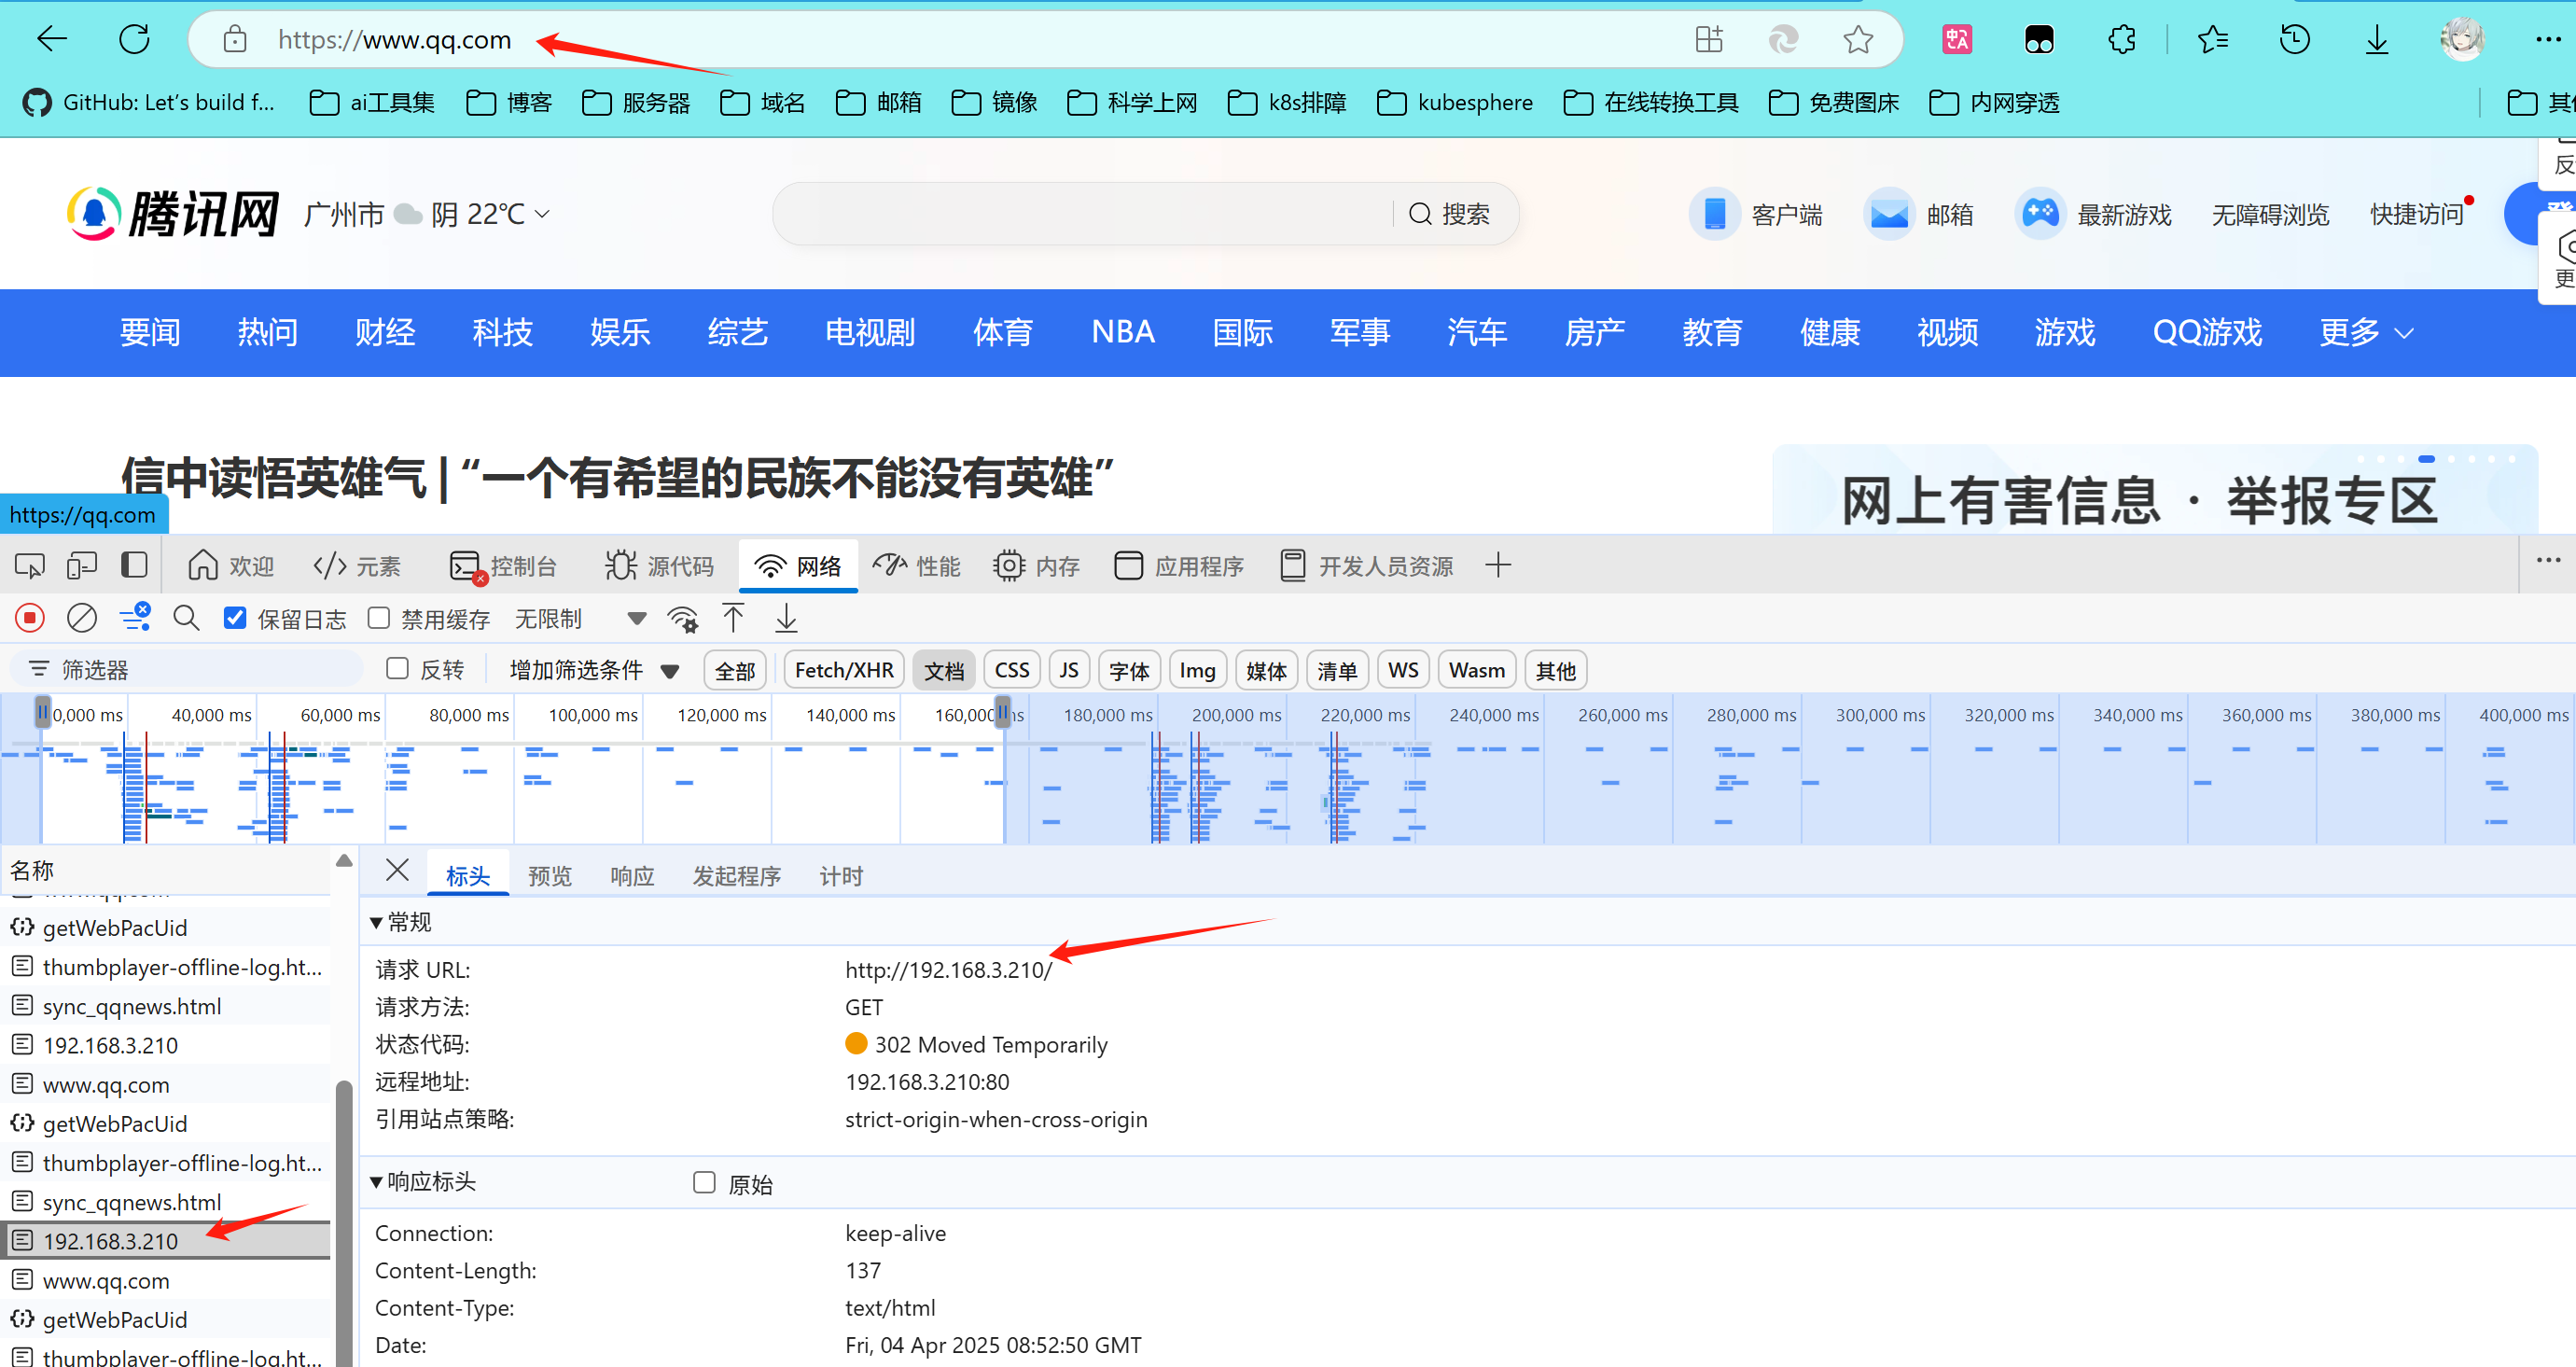Click the export HAR download arrow
The height and width of the screenshot is (1367, 2576).
click(x=786, y=619)
